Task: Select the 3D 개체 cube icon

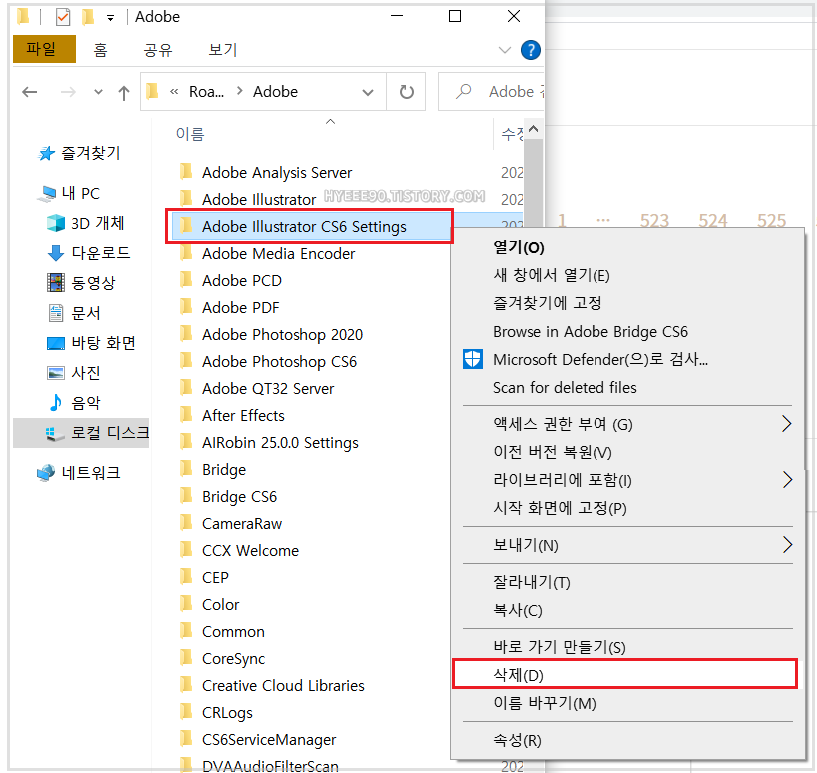Action: pos(55,223)
